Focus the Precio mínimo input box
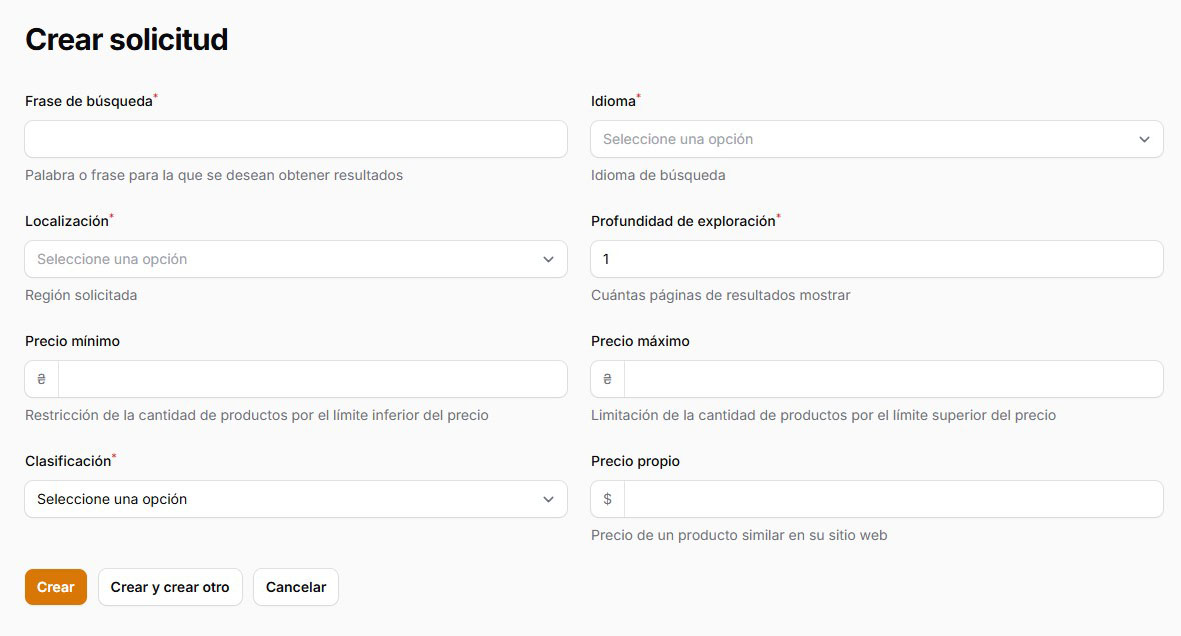Viewport: 1181px width, 636px height. (312, 379)
